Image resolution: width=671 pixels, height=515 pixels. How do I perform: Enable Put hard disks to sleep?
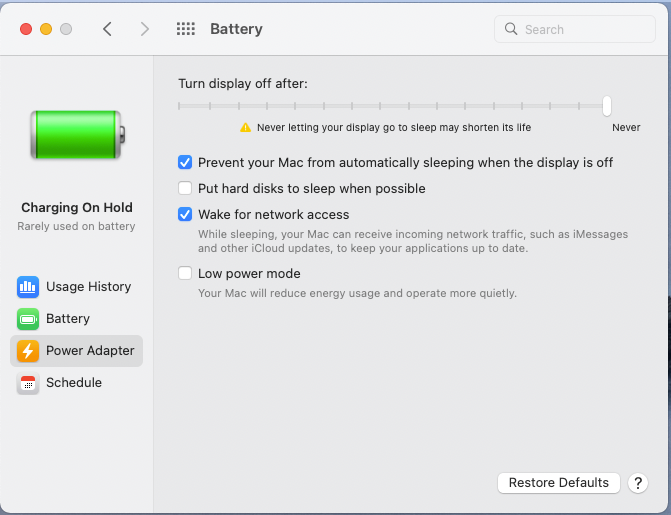pos(185,188)
